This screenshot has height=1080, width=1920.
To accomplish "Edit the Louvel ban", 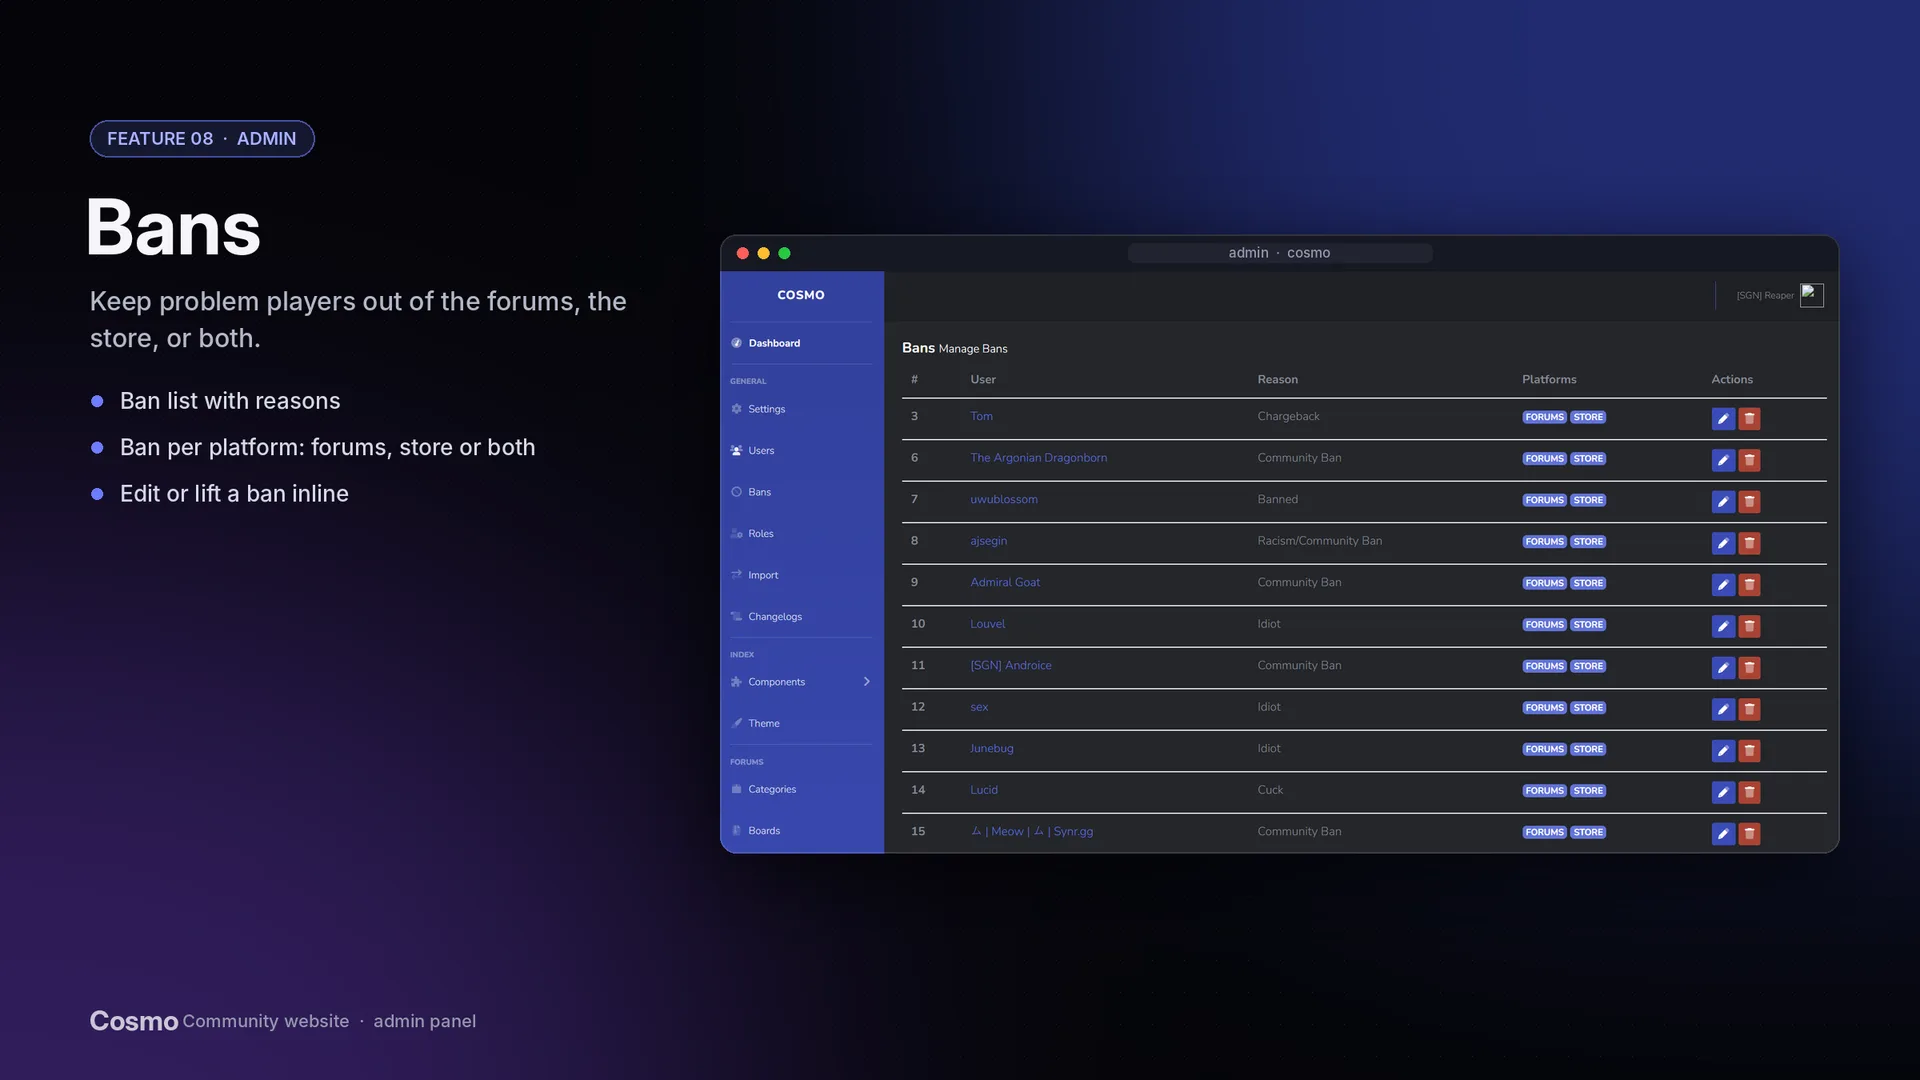I will [x=1723, y=626].
